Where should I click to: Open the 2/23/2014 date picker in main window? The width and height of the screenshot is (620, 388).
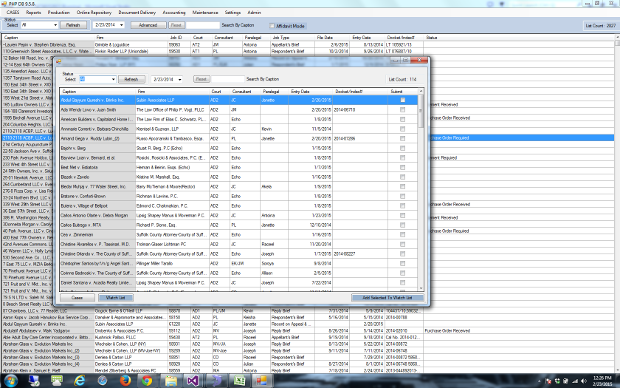point(121,25)
